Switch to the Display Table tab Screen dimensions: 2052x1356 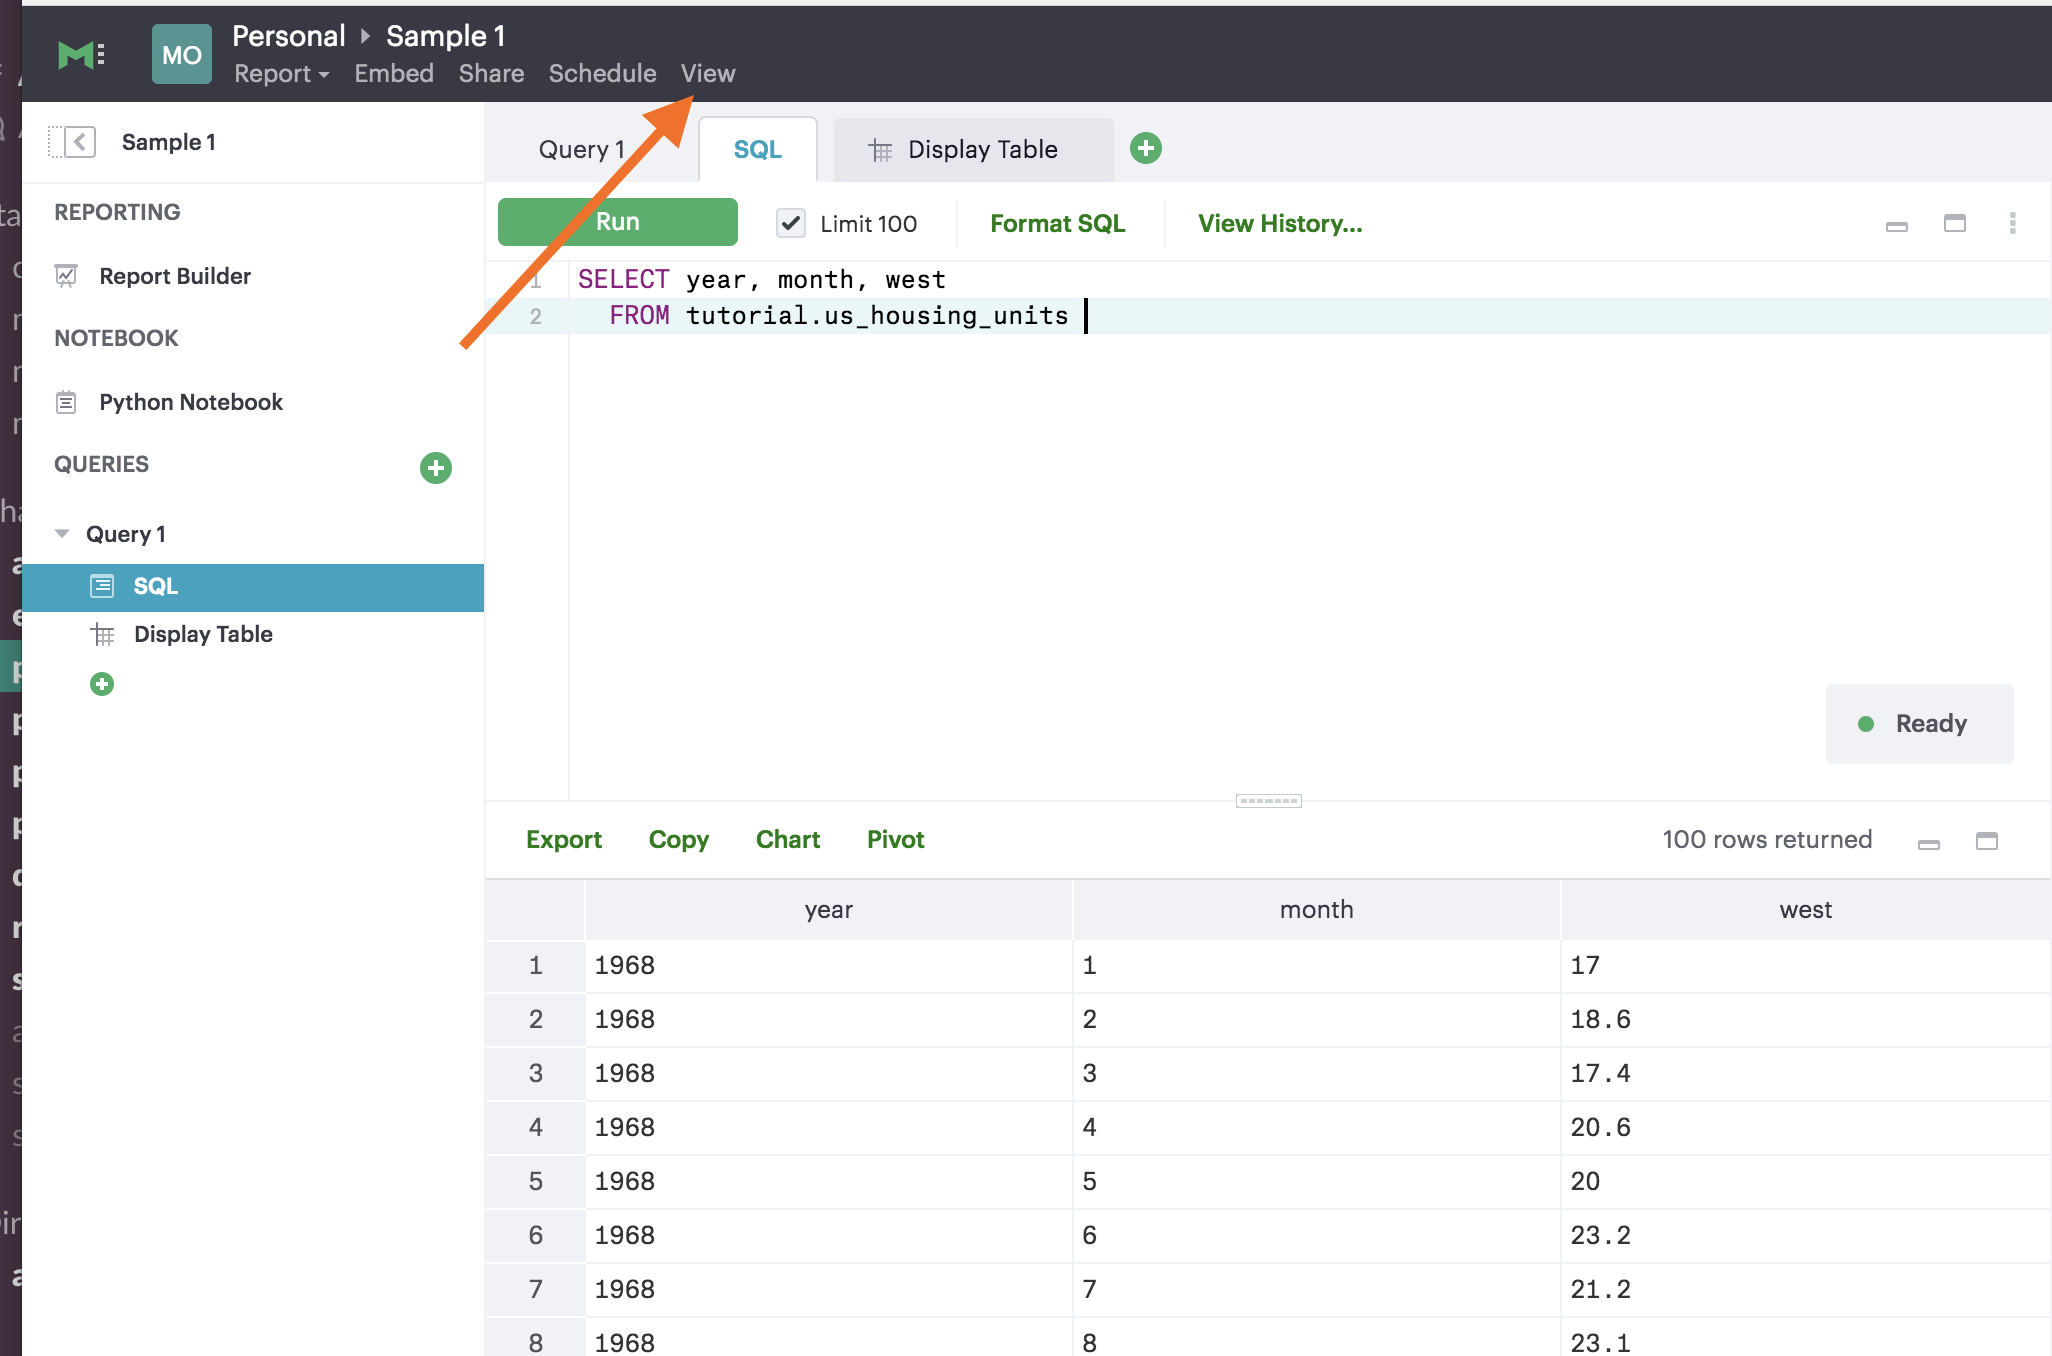pos(974,149)
